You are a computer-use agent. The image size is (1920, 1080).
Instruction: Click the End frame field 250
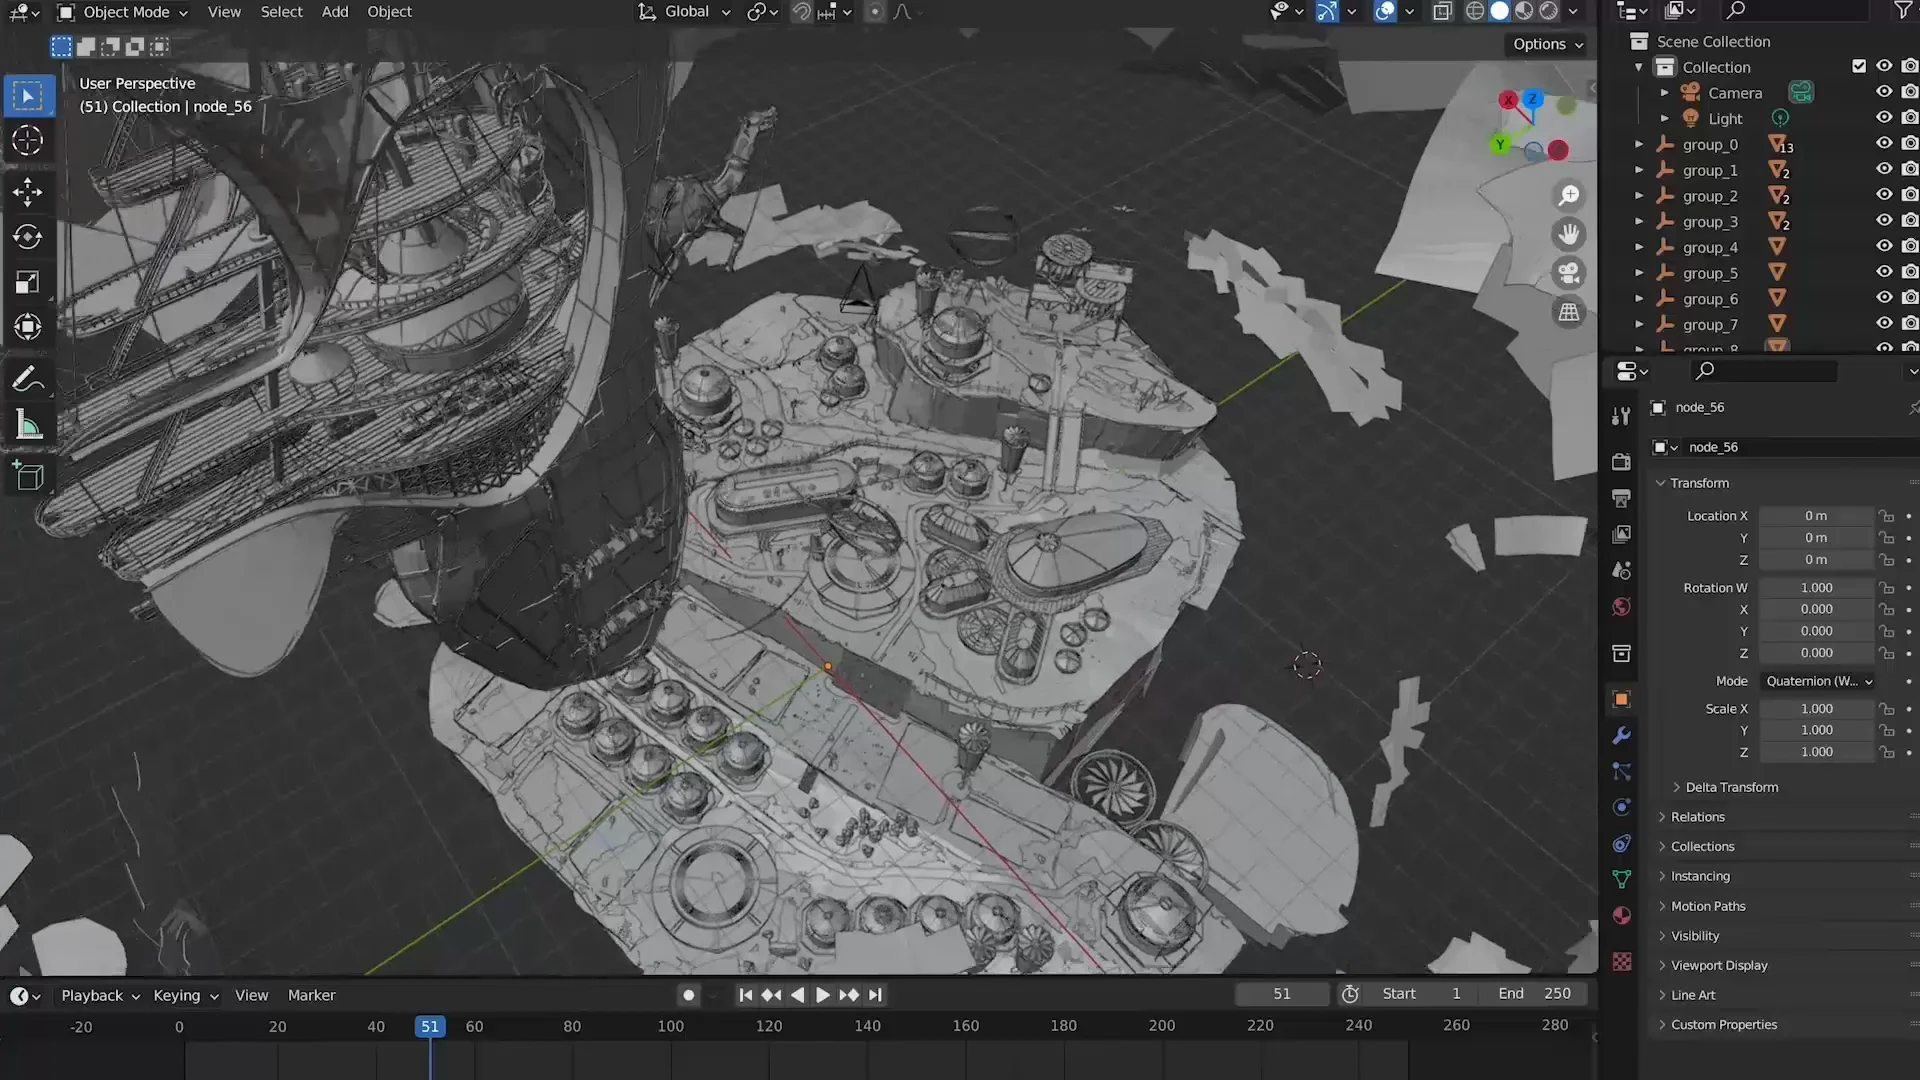tap(1536, 994)
